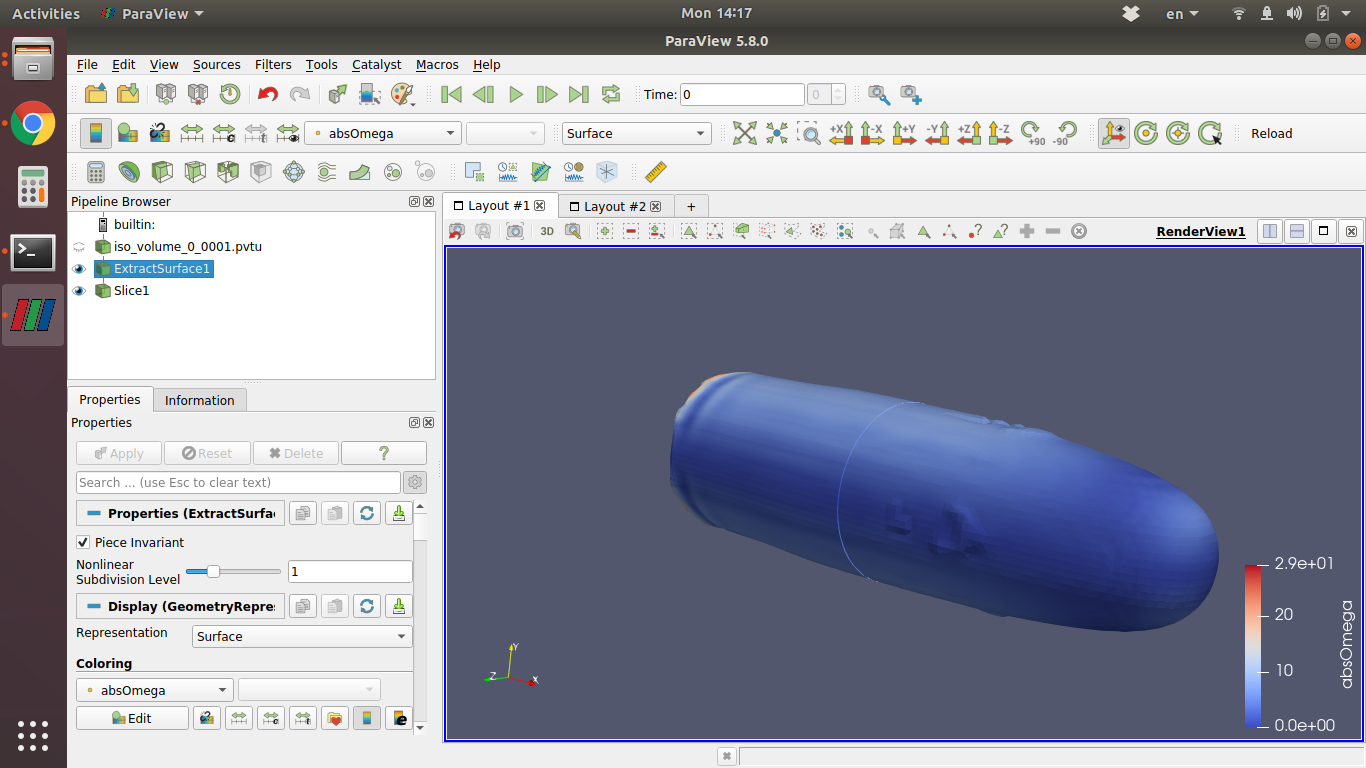Open the en language indicator dropdown
Image resolution: width=1366 pixels, height=768 pixels.
point(1182,13)
